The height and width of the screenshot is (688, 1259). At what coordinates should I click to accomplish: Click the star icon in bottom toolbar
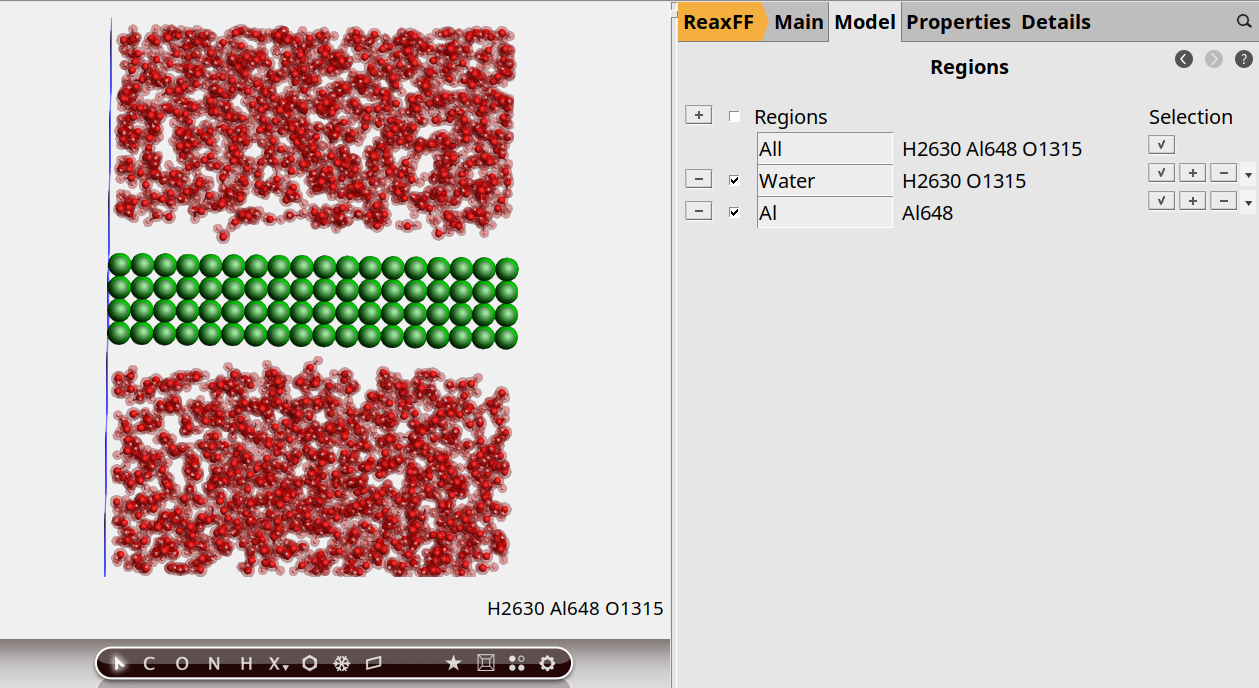click(x=453, y=663)
